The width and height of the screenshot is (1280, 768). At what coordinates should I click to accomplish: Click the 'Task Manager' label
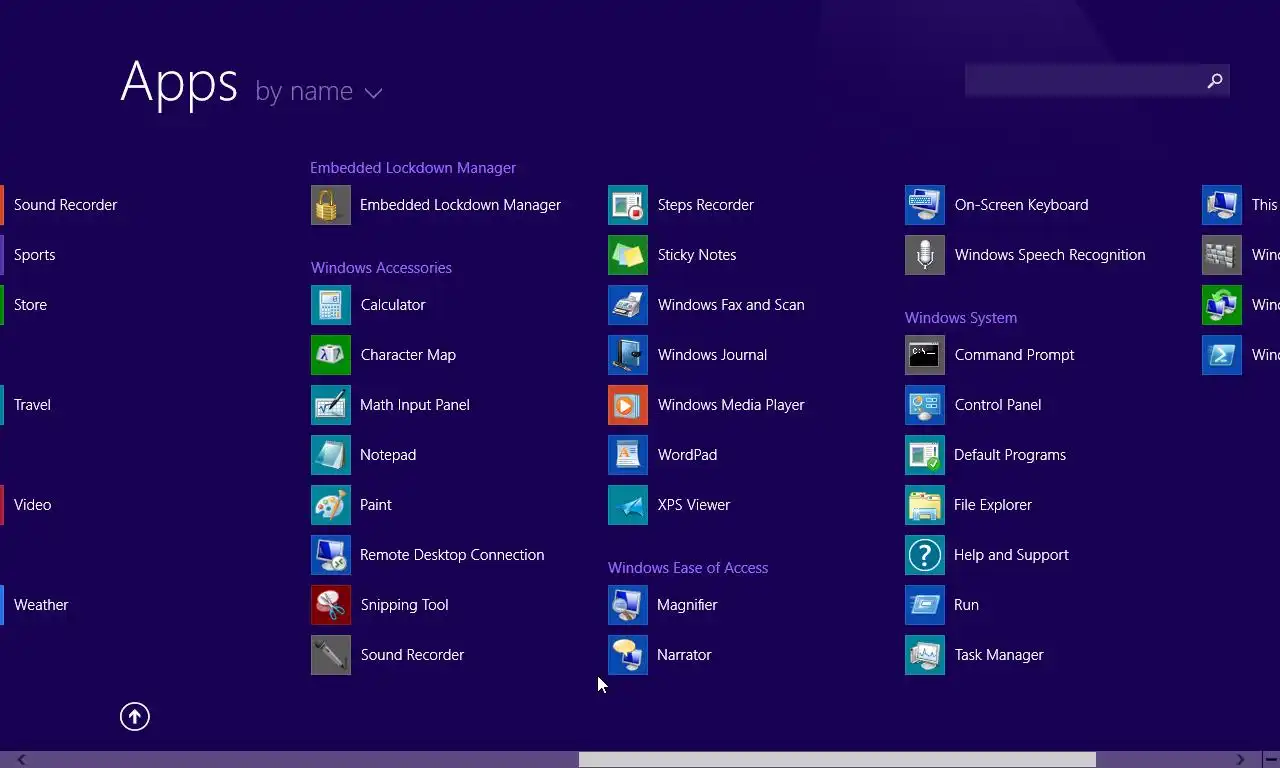click(x=999, y=655)
